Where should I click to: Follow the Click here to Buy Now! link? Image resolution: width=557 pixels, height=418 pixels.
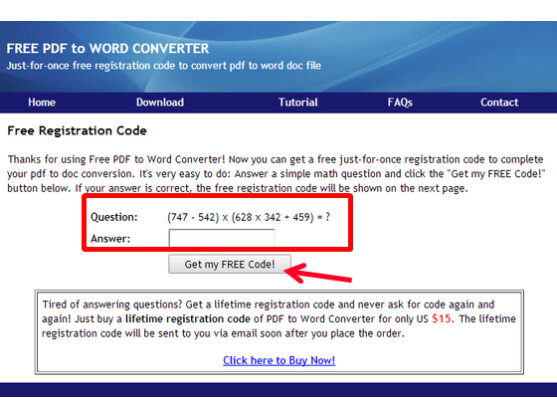[x=279, y=360]
